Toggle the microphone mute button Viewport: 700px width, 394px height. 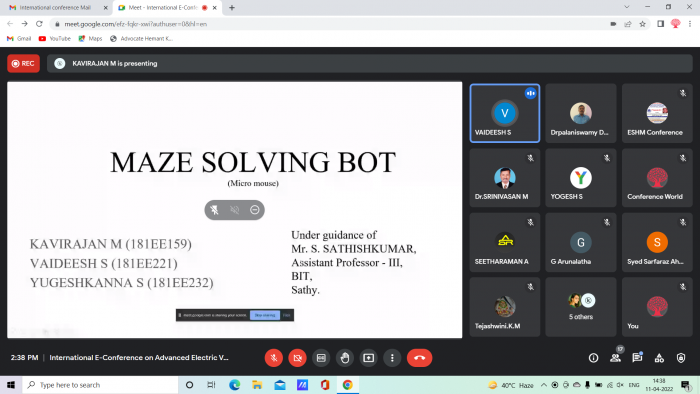274,358
